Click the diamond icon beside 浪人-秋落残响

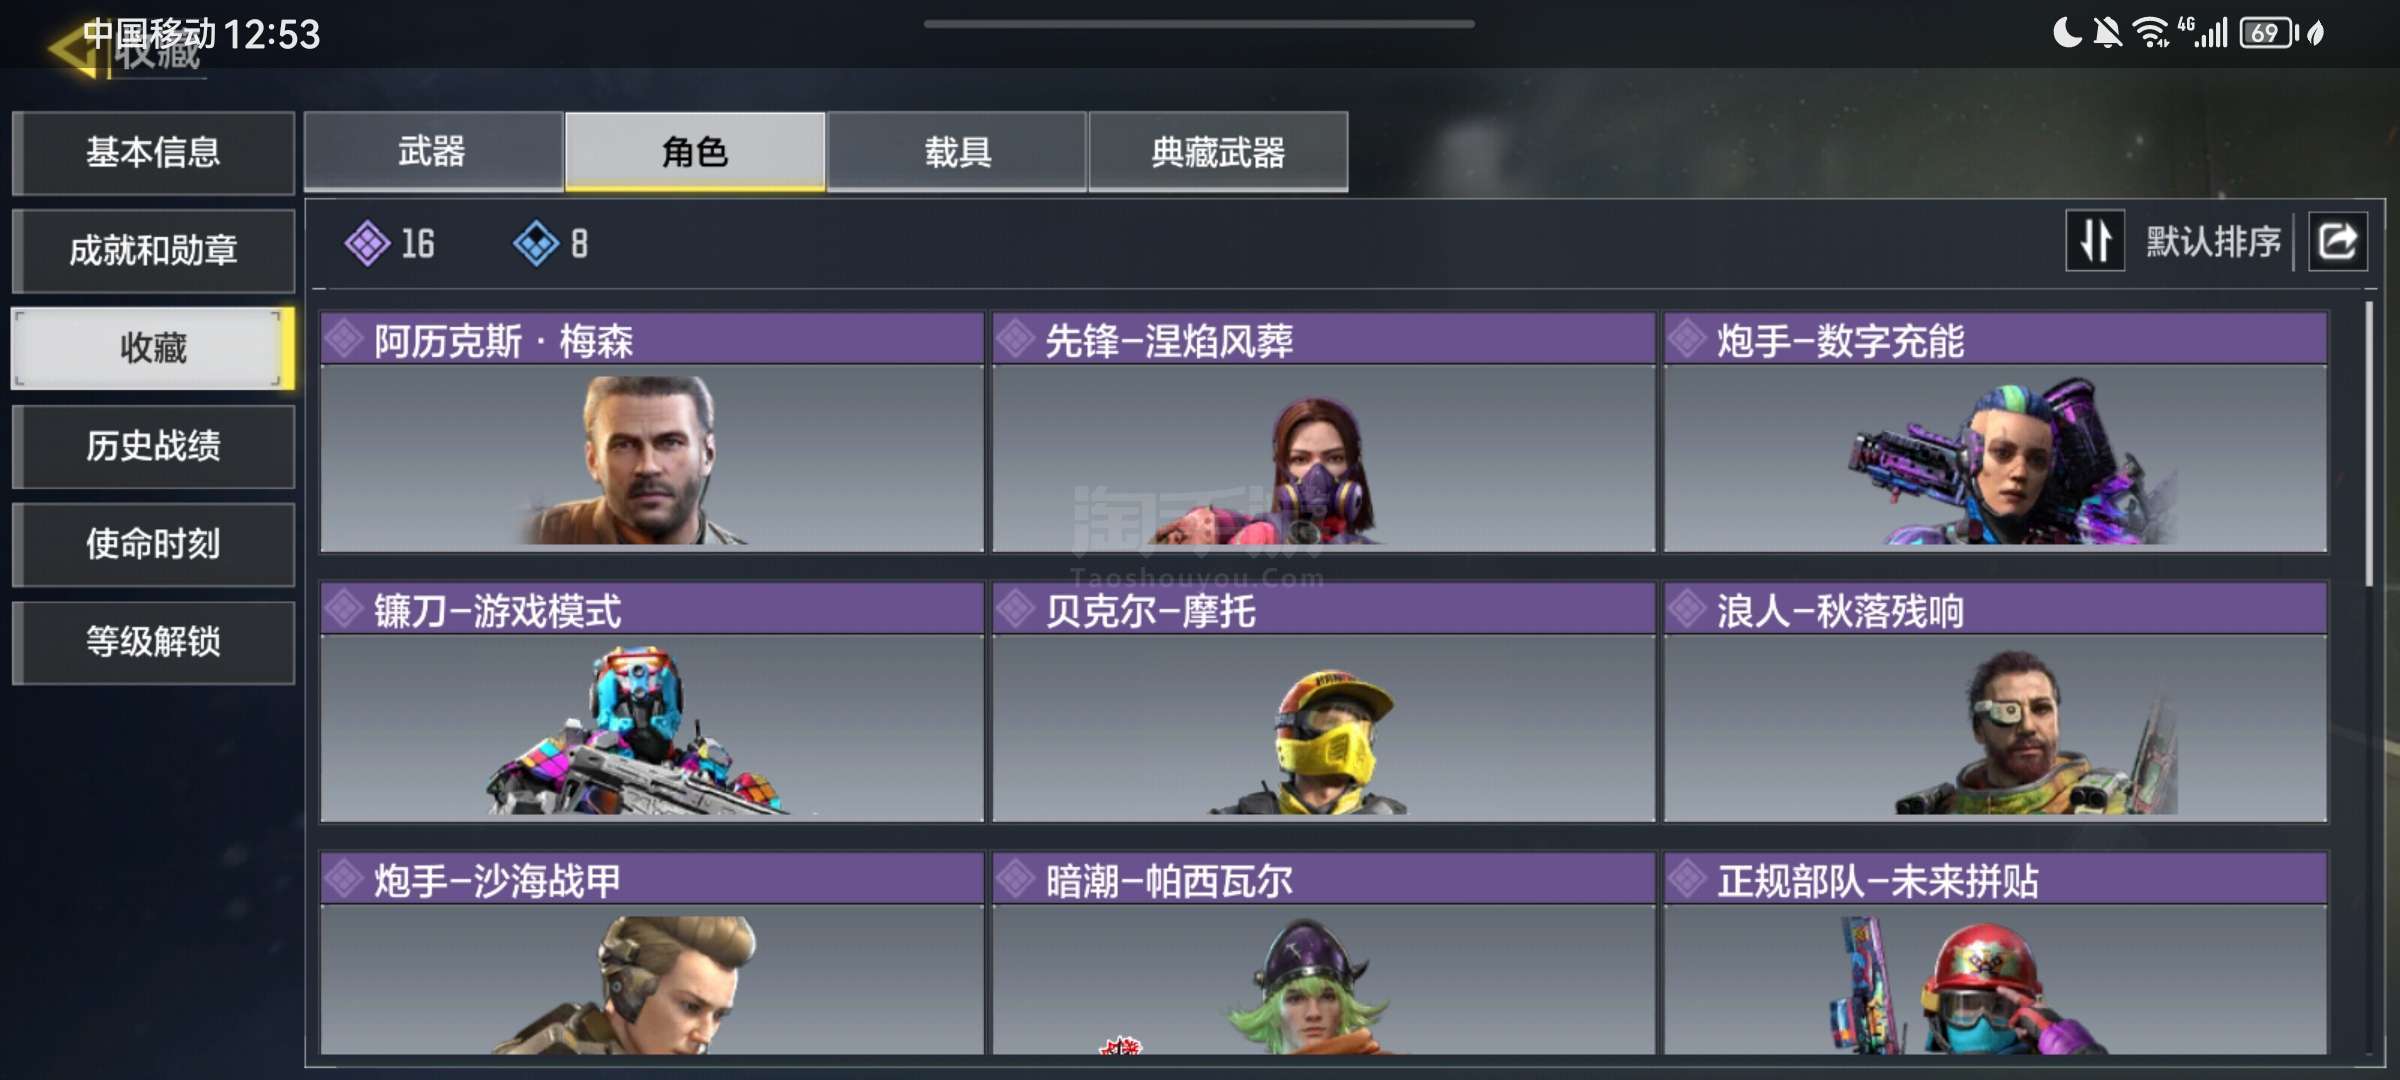[1687, 609]
